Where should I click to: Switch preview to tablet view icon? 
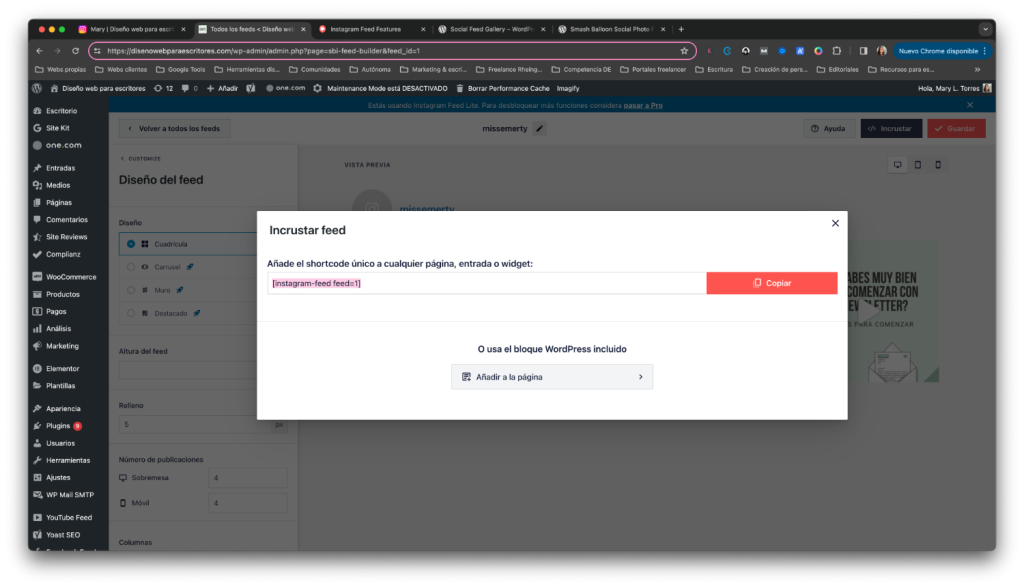[918, 164]
